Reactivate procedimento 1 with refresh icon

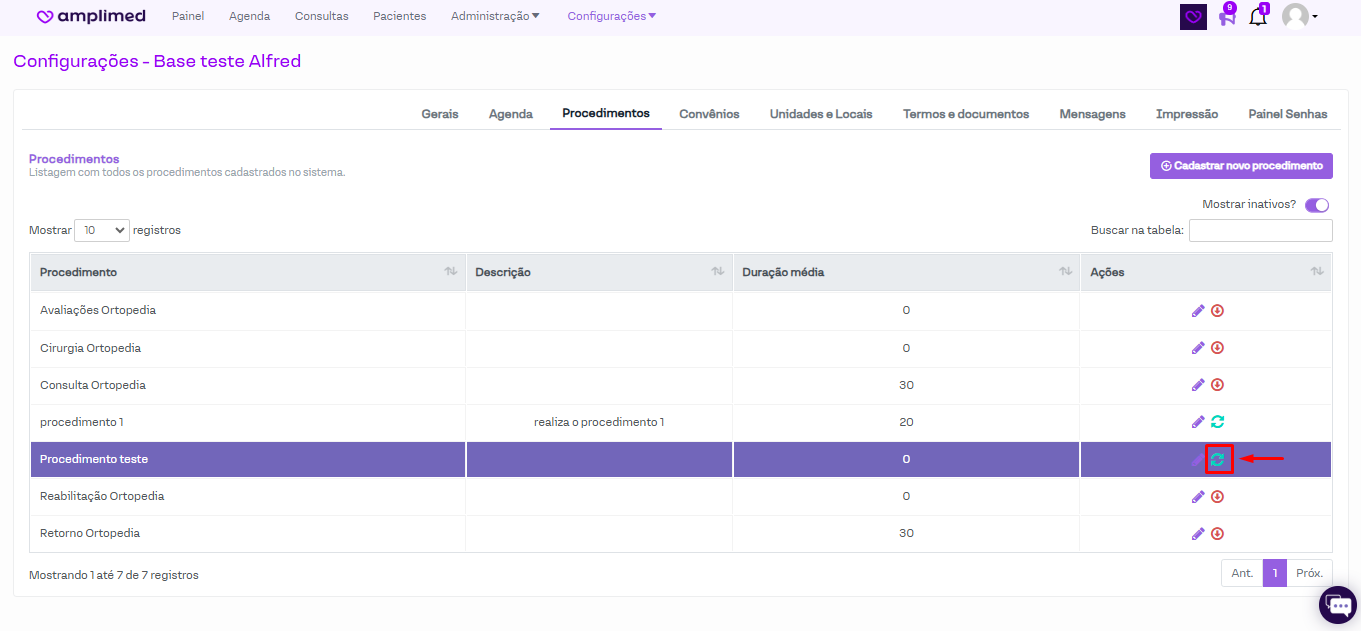click(x=1217, y=422)
